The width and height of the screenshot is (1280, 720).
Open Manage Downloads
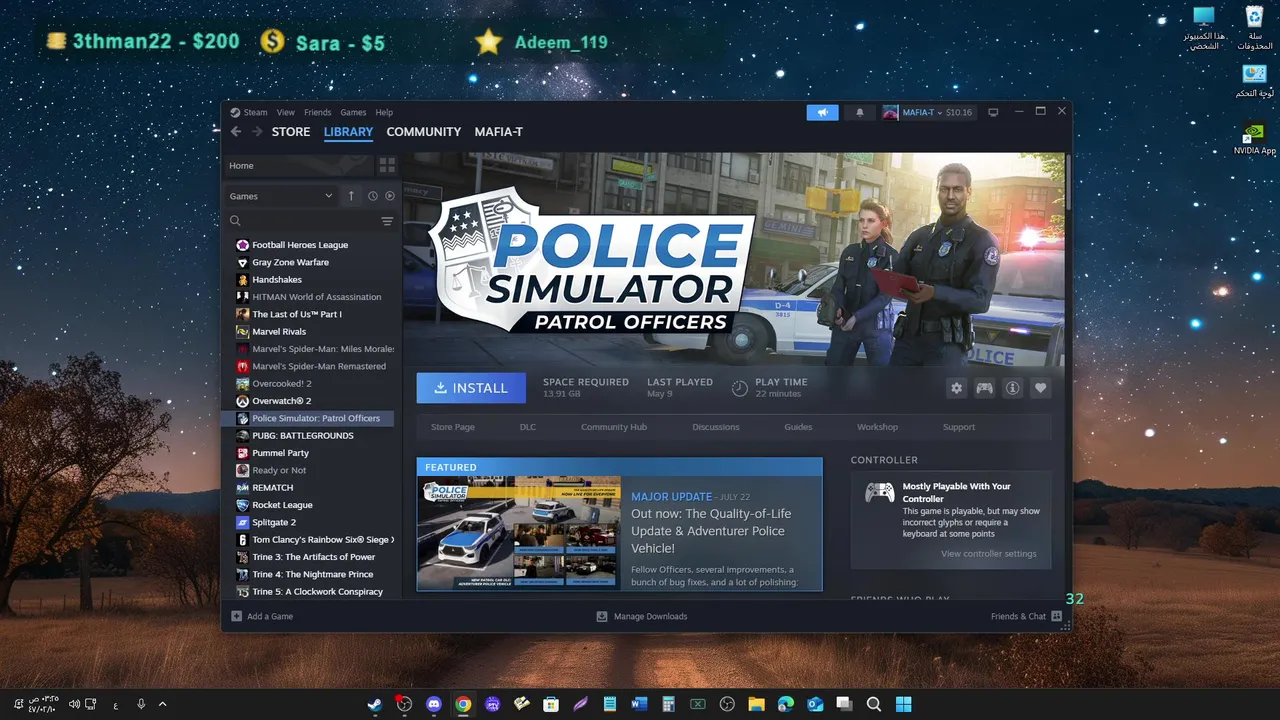(642, 616)
